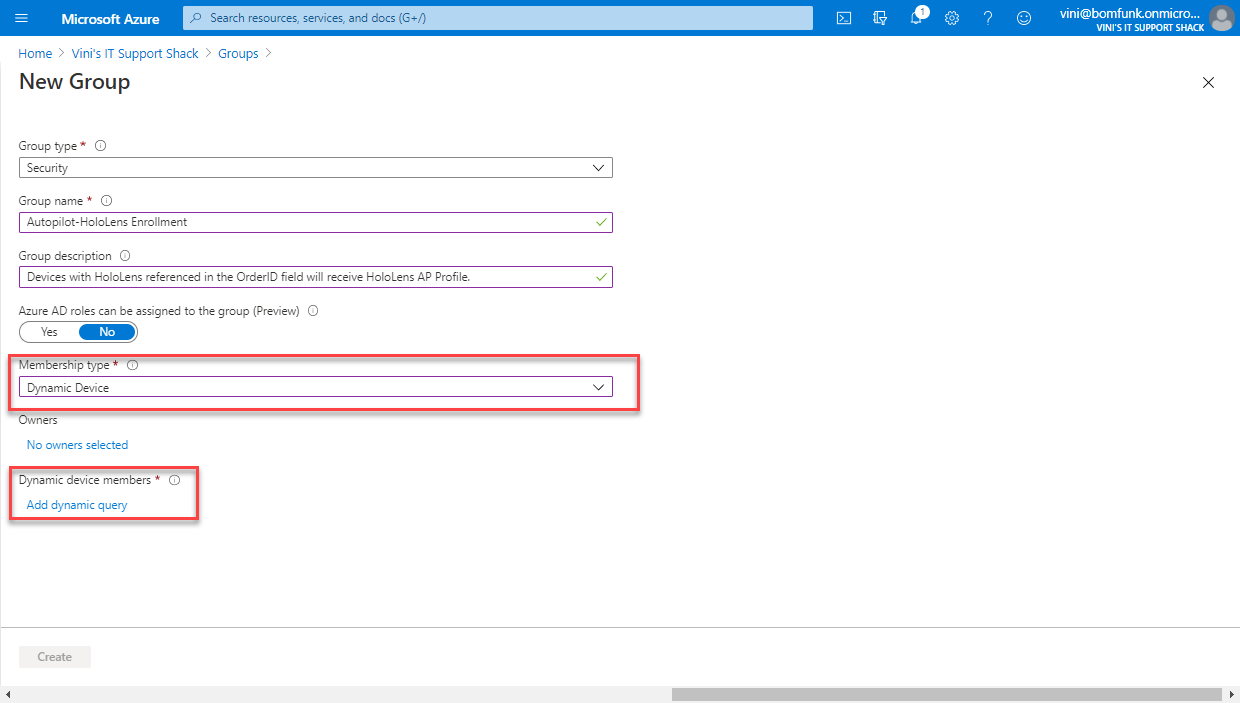Image resolution: width=1240 pixels, height=703 pixels.
Task: Click the user account avatar
Action: (1221, 18)
